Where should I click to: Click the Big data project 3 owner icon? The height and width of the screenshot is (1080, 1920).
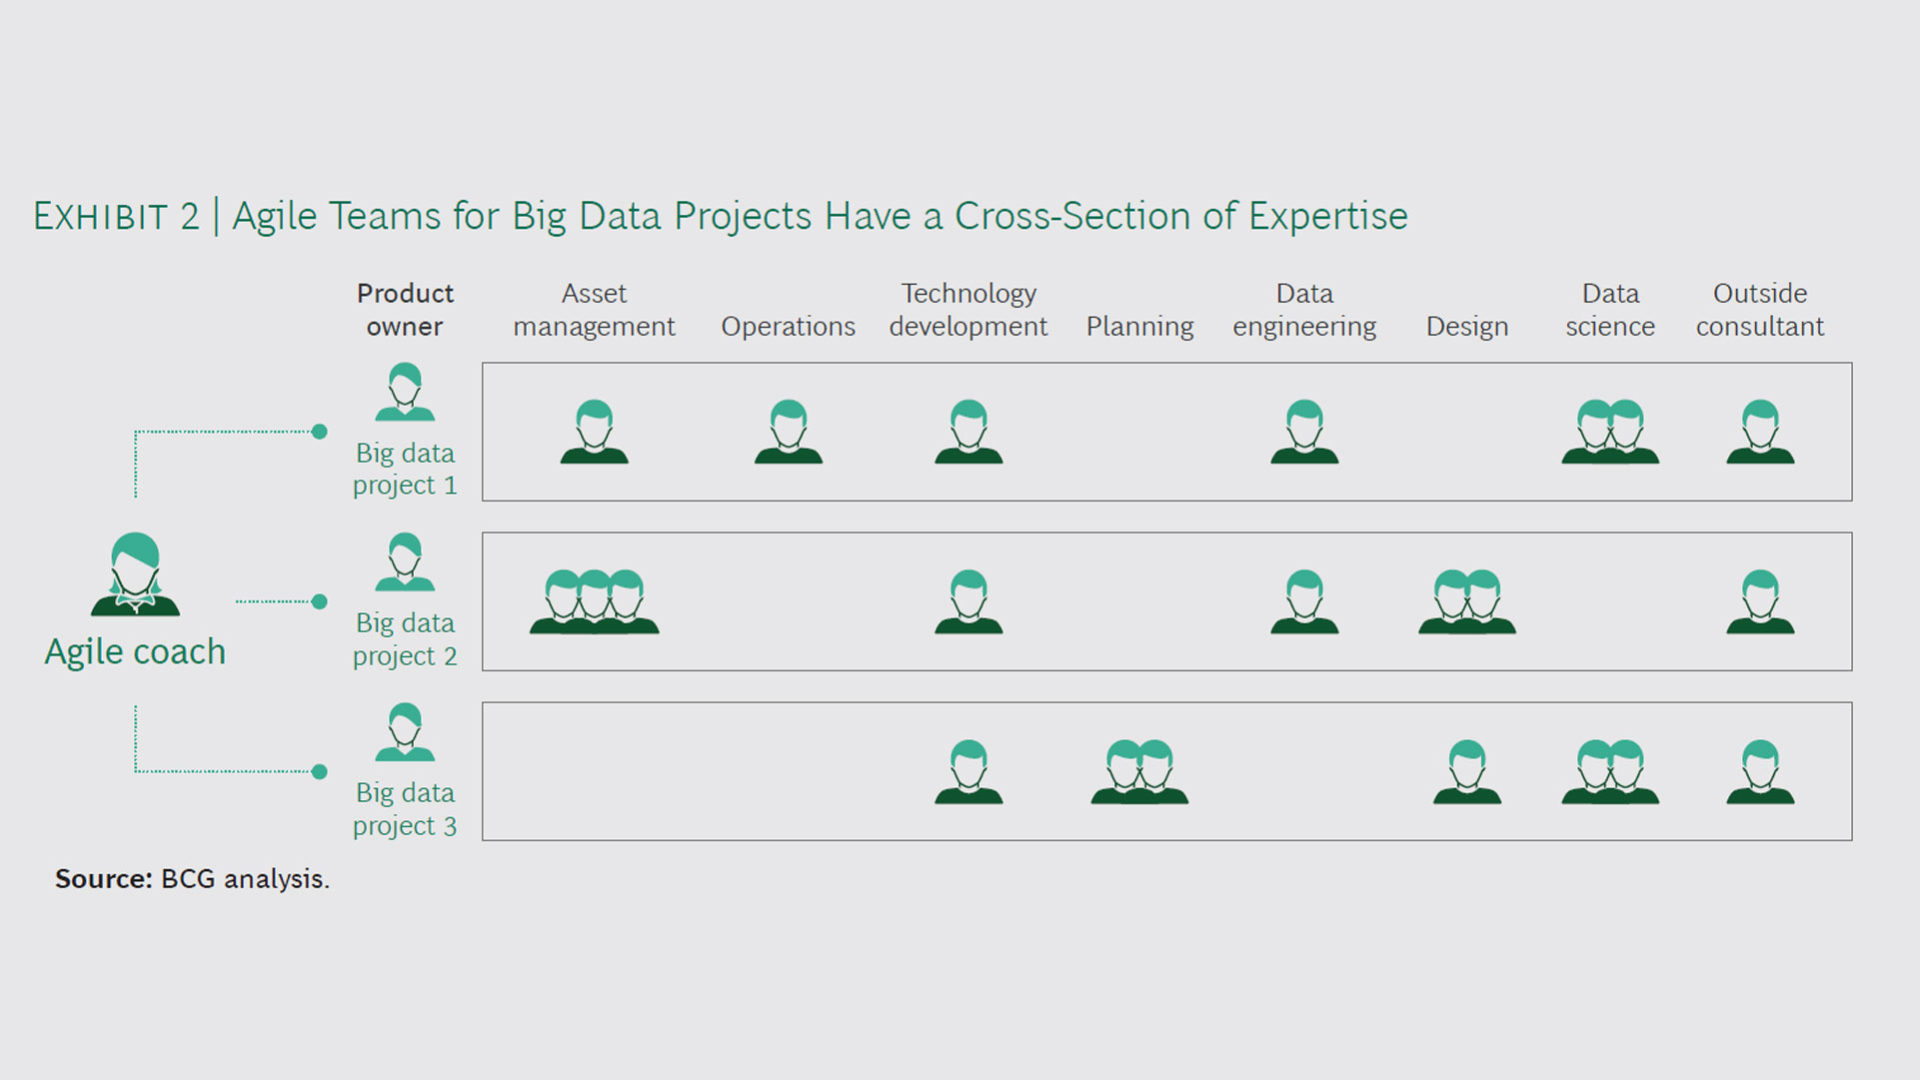point(405,732)
